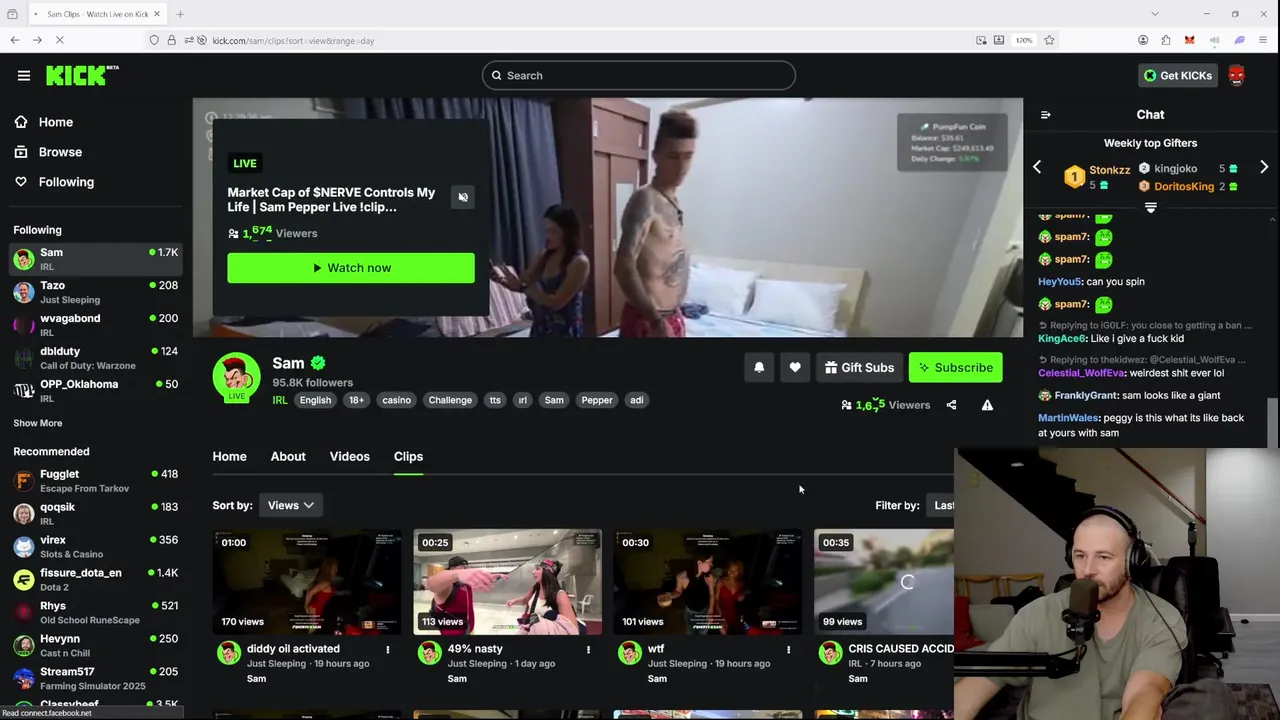
Task: Open the recommended Fugglet channel
Action: click(95, 481)
